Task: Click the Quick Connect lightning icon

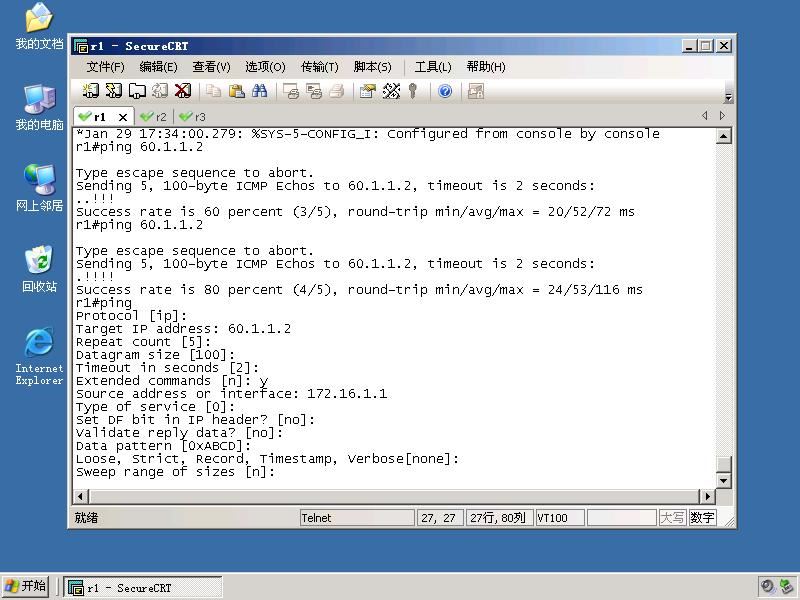Action: point(113,91)
